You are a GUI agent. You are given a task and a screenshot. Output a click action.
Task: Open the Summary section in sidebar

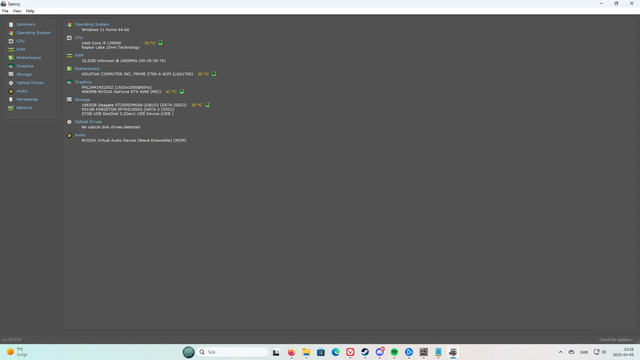pos(26,24)
